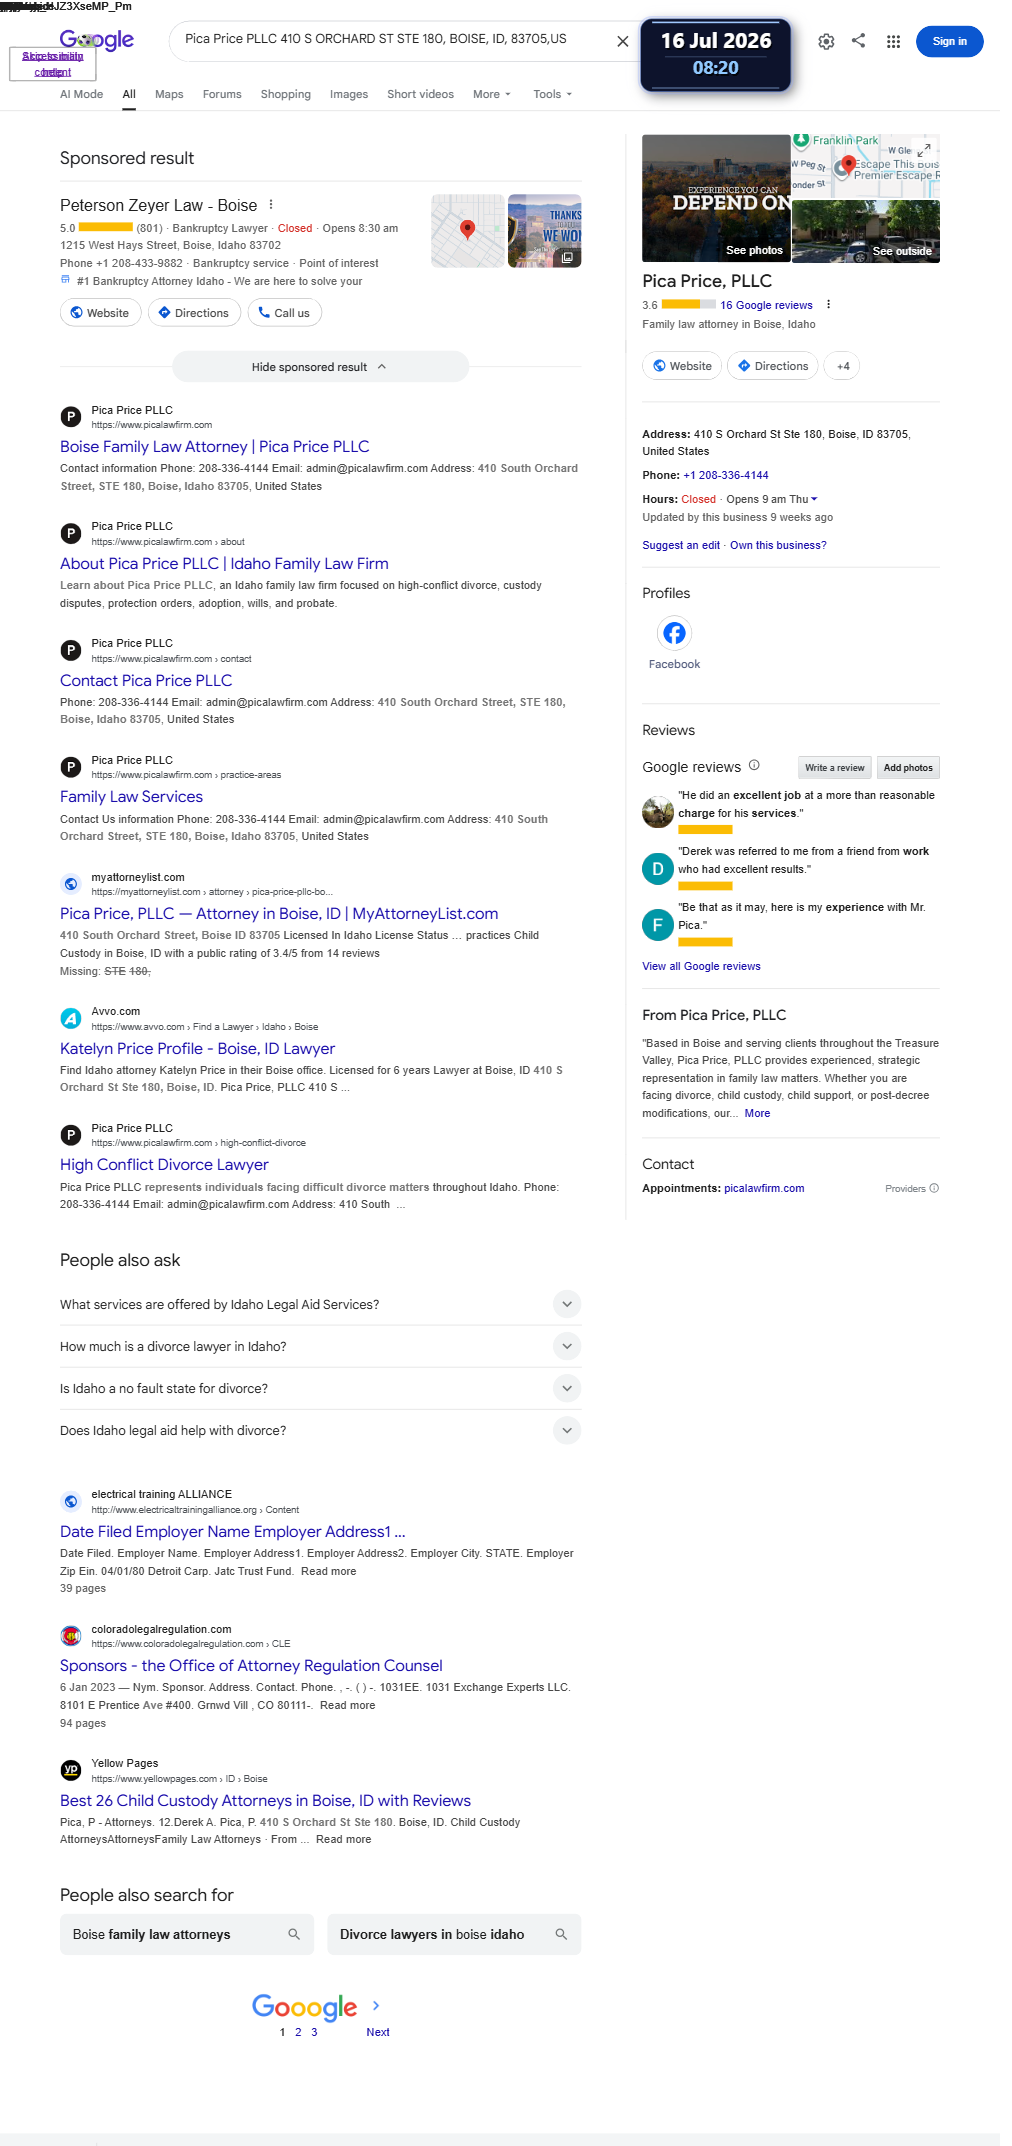
Task: Open three-dot menu beside 16 Google reviews
Action: [x=828, y=305]
